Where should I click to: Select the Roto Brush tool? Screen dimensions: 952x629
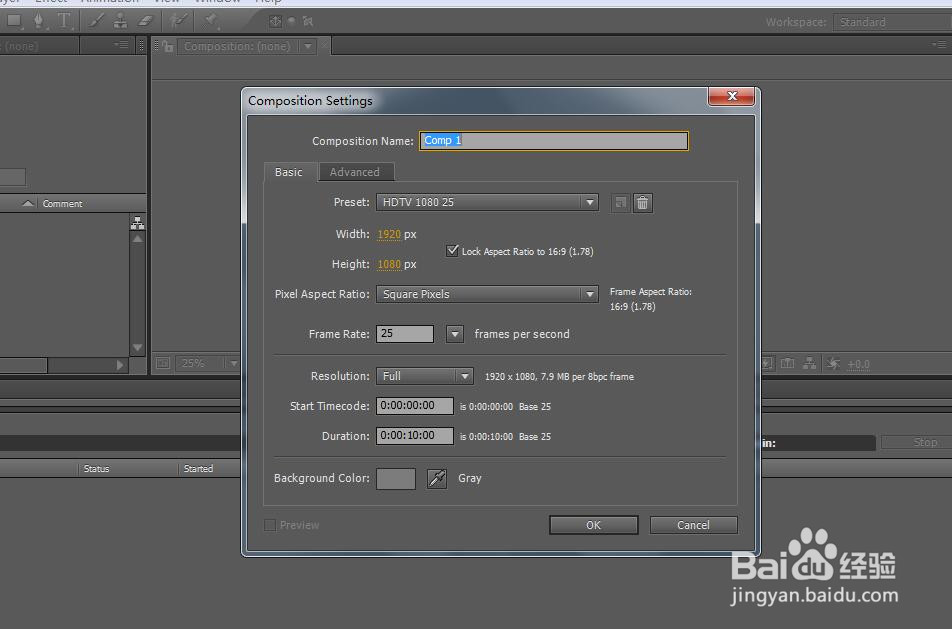[x=178, y=21]
